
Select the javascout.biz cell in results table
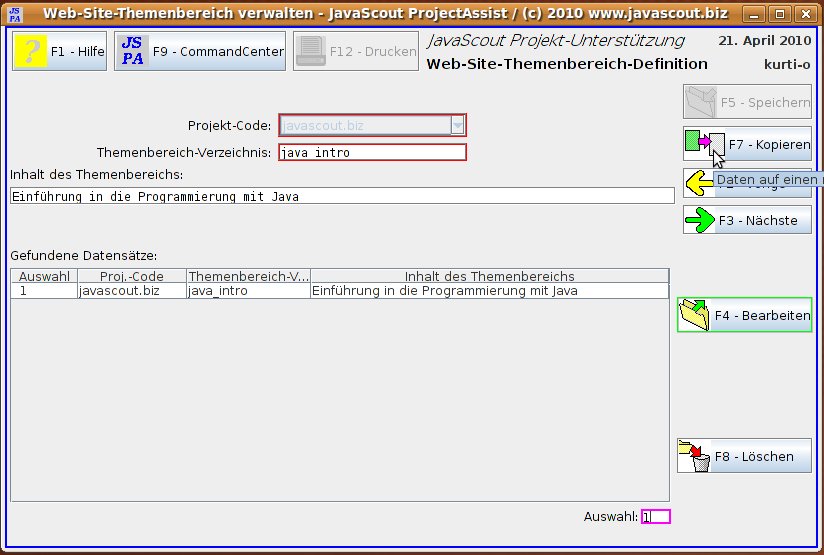131,291
